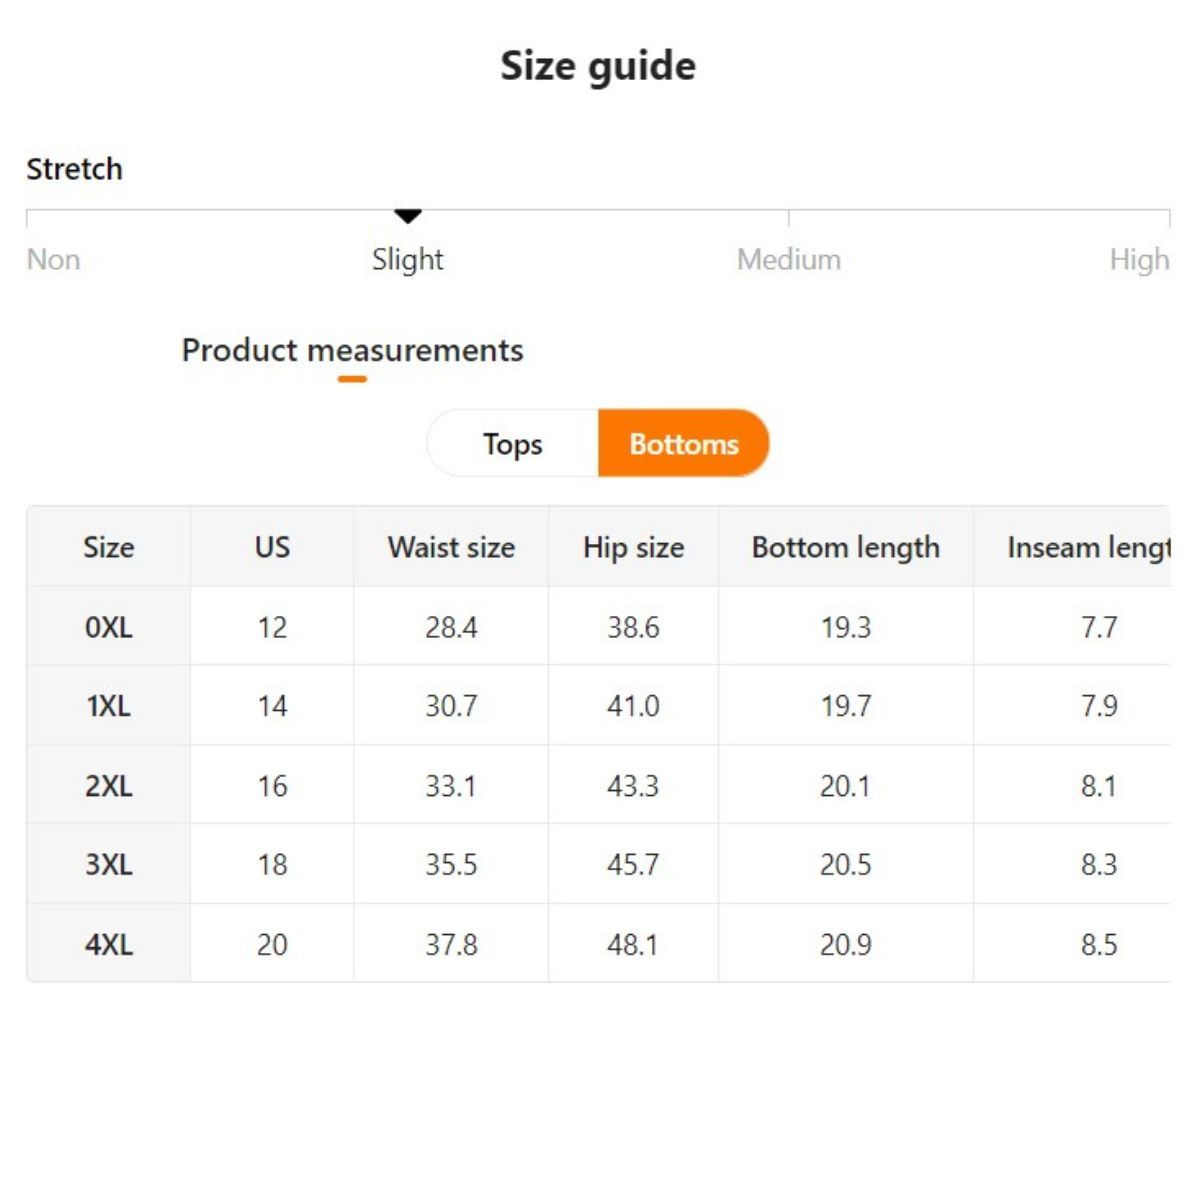Select the Bottoms tab
This screenshot has width=1200, height=1200.
coord(684,444)
